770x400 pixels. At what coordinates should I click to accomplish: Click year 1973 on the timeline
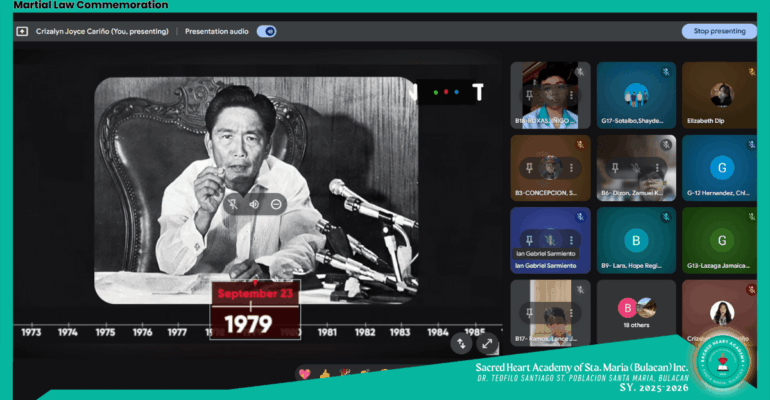click(x=31, y=332)
